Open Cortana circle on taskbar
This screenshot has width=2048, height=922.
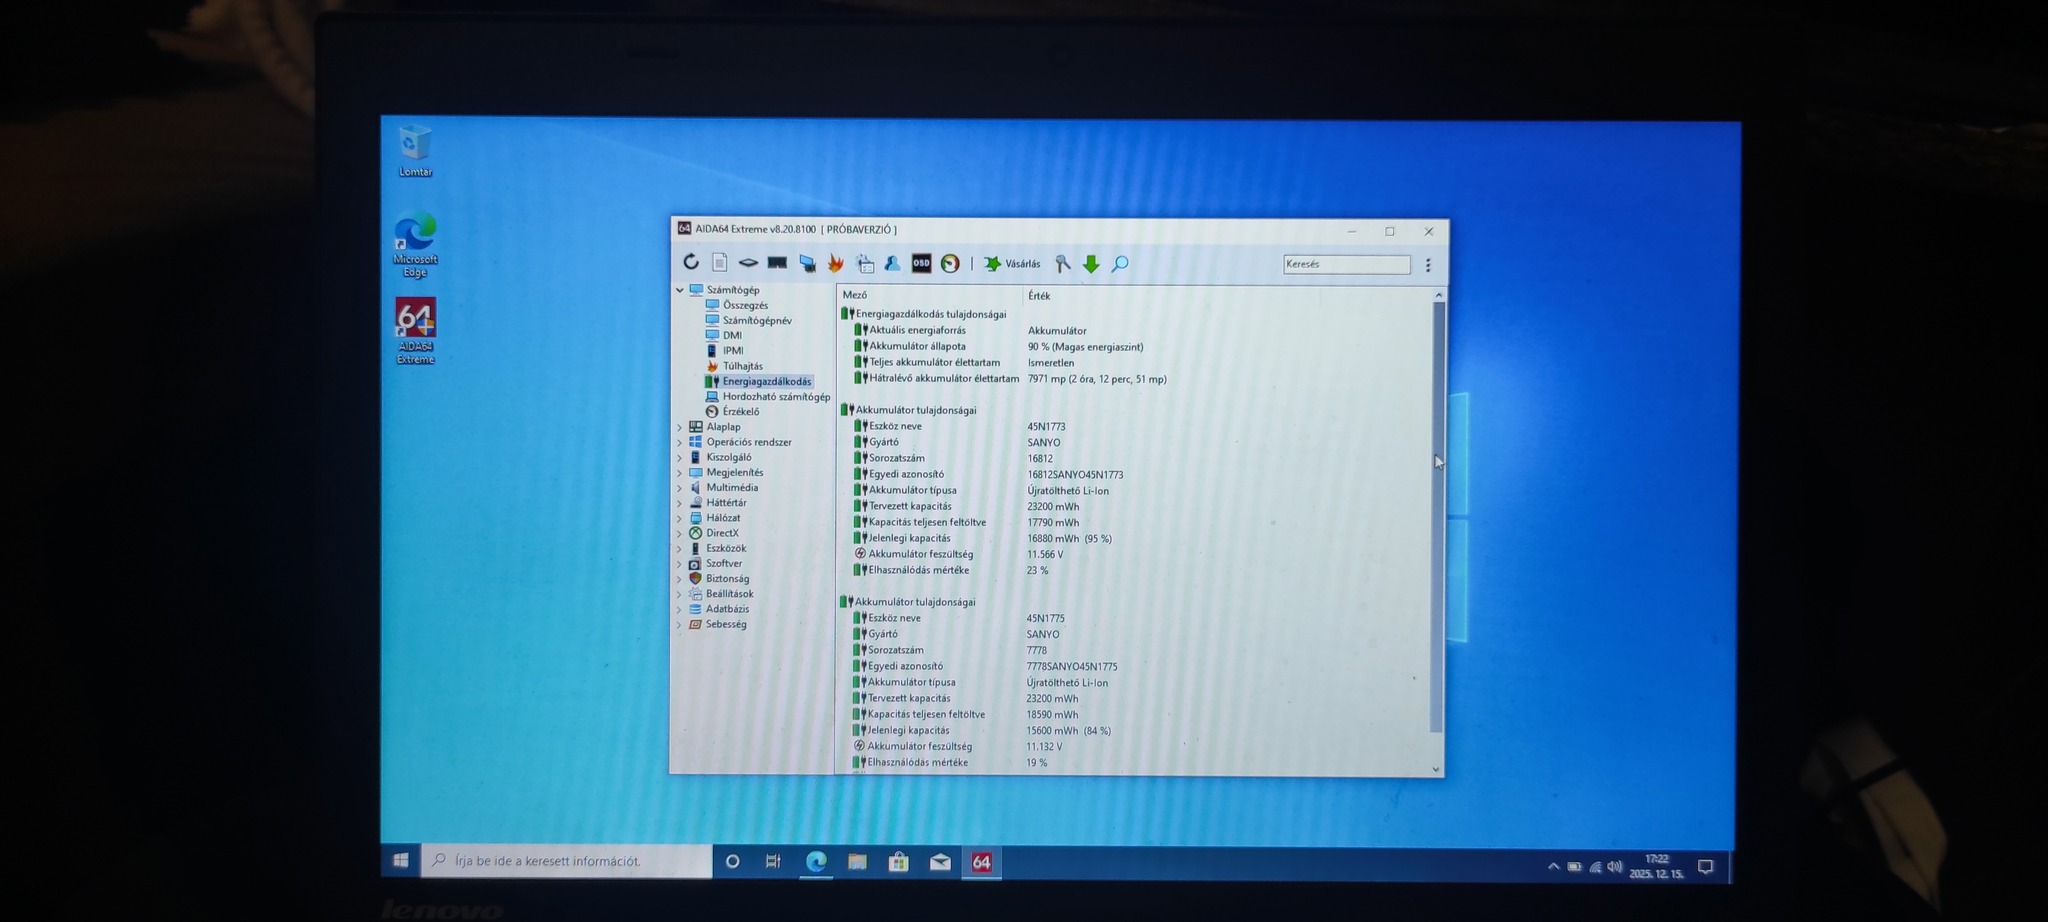pos(732,861)
